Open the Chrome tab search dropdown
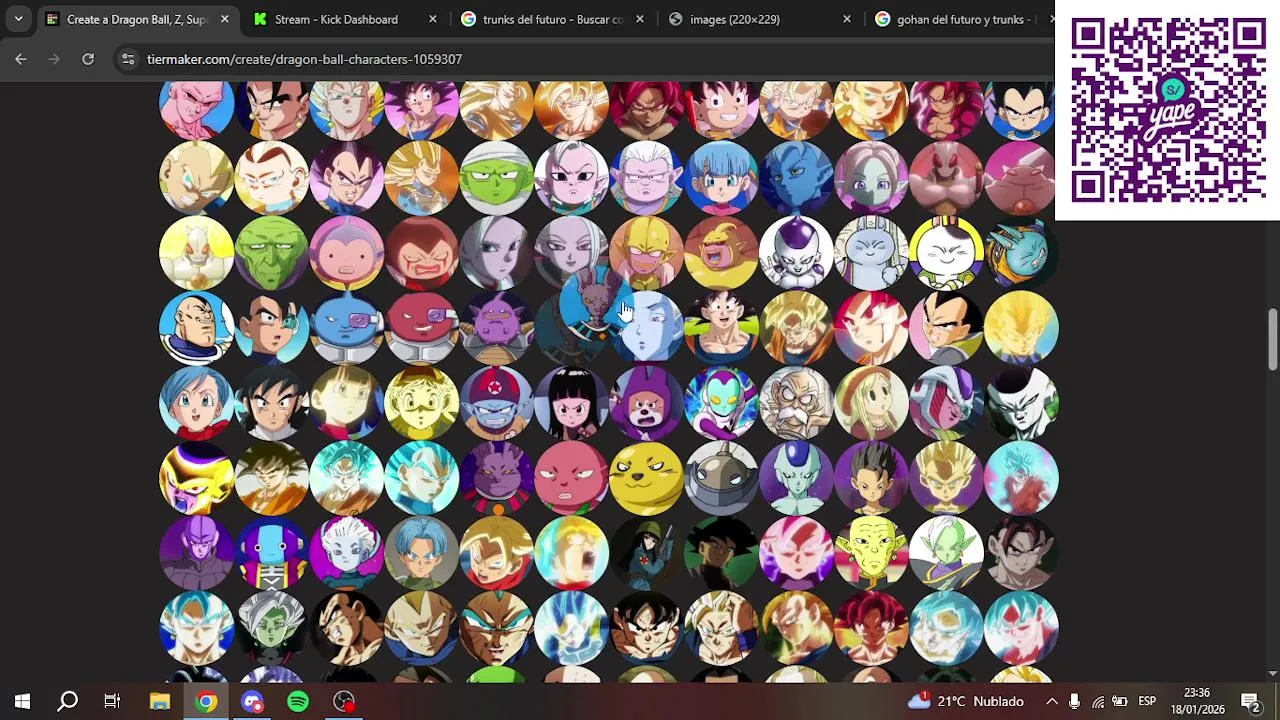This screenshot has width=1280, height=720. click(18, 19)
